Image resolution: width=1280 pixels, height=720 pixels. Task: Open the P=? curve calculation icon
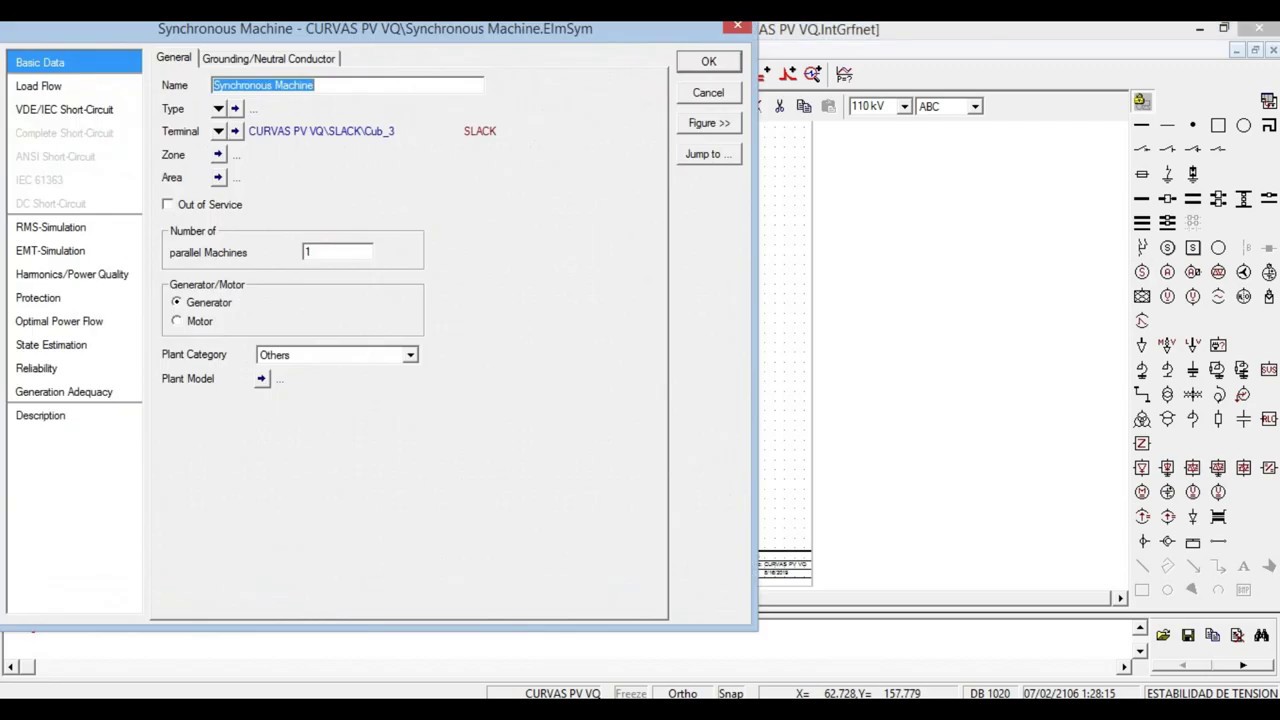click(x=844, y=74)
